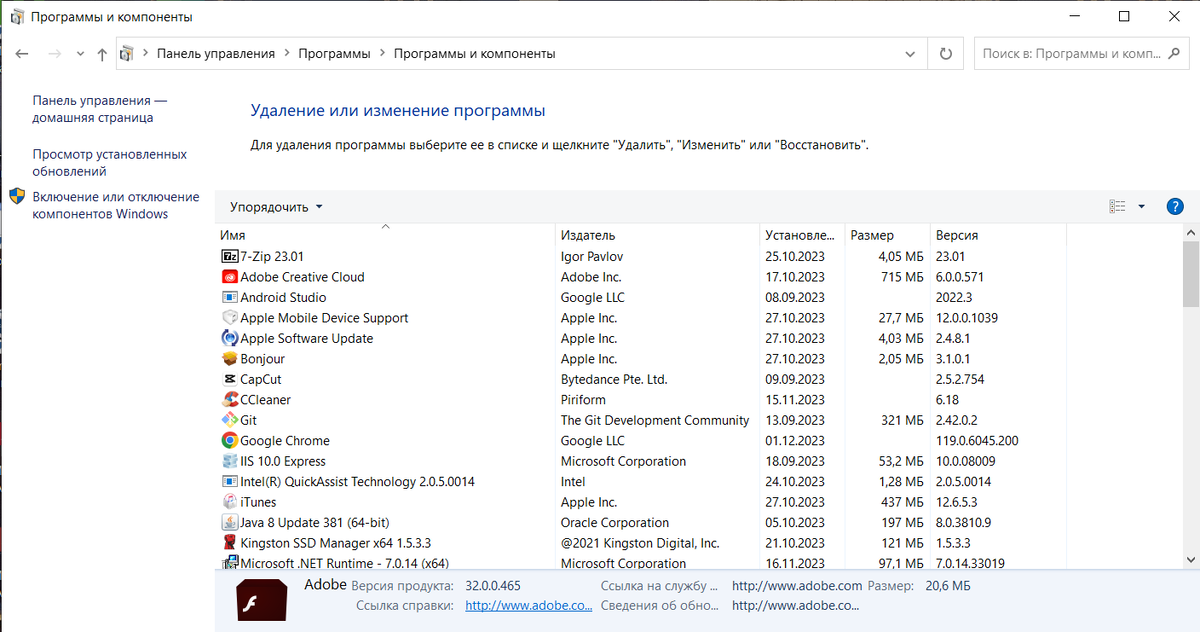Screen dimensions: 1200x632
Task: Select the Git program icon
Action: click(228, 420)
